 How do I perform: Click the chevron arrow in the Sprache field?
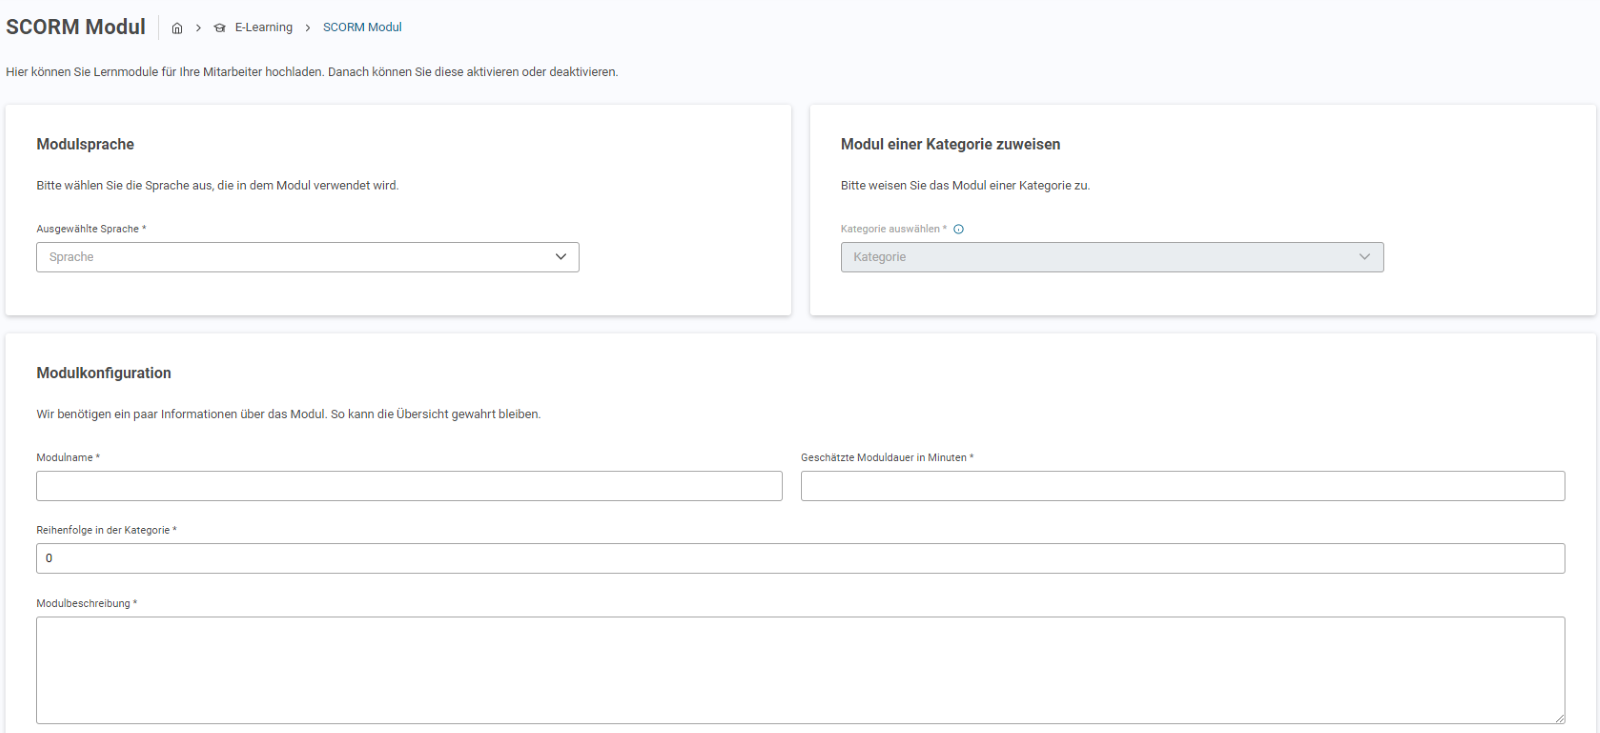click(561, 257)
